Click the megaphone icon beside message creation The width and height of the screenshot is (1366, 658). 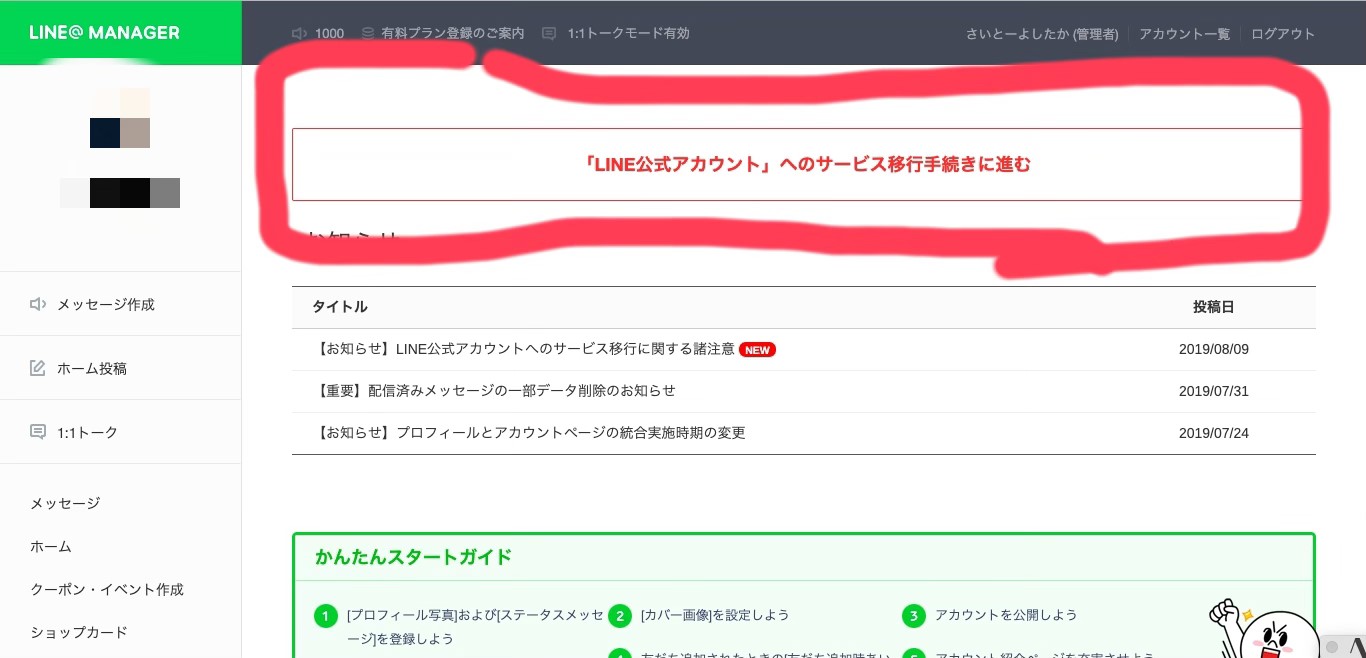coord(38,304)
